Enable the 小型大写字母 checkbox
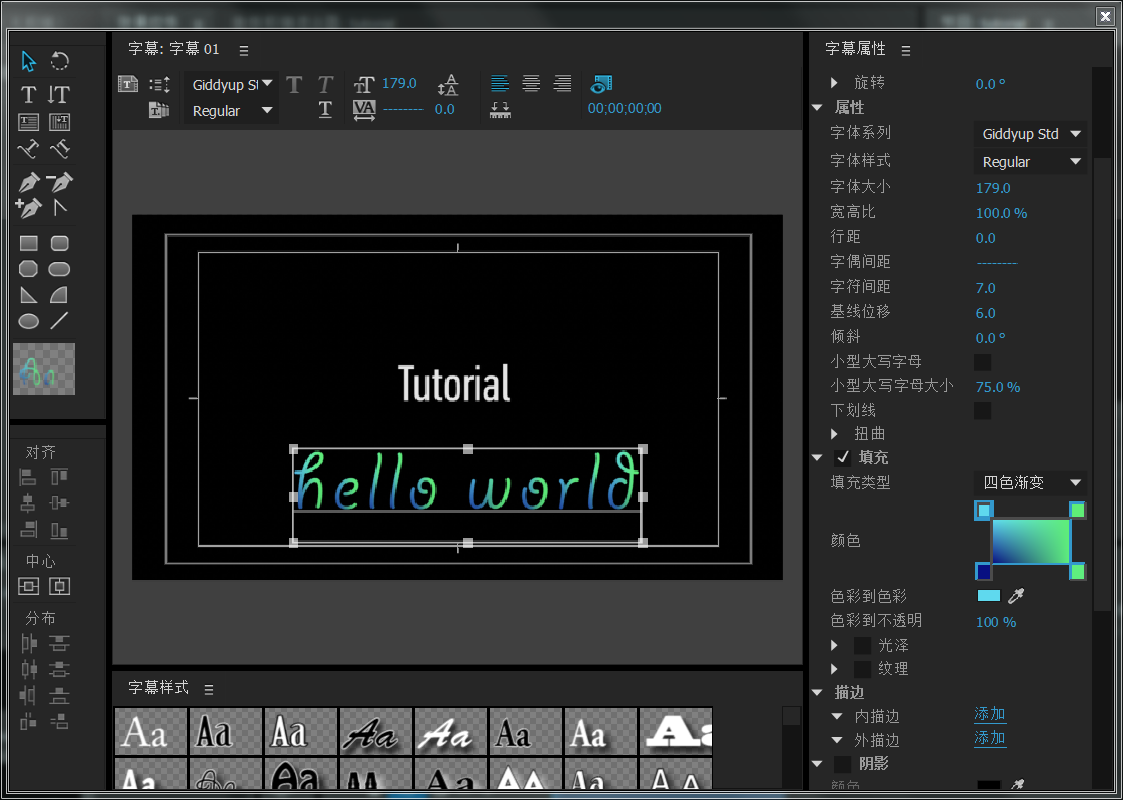 pos(982,362)
